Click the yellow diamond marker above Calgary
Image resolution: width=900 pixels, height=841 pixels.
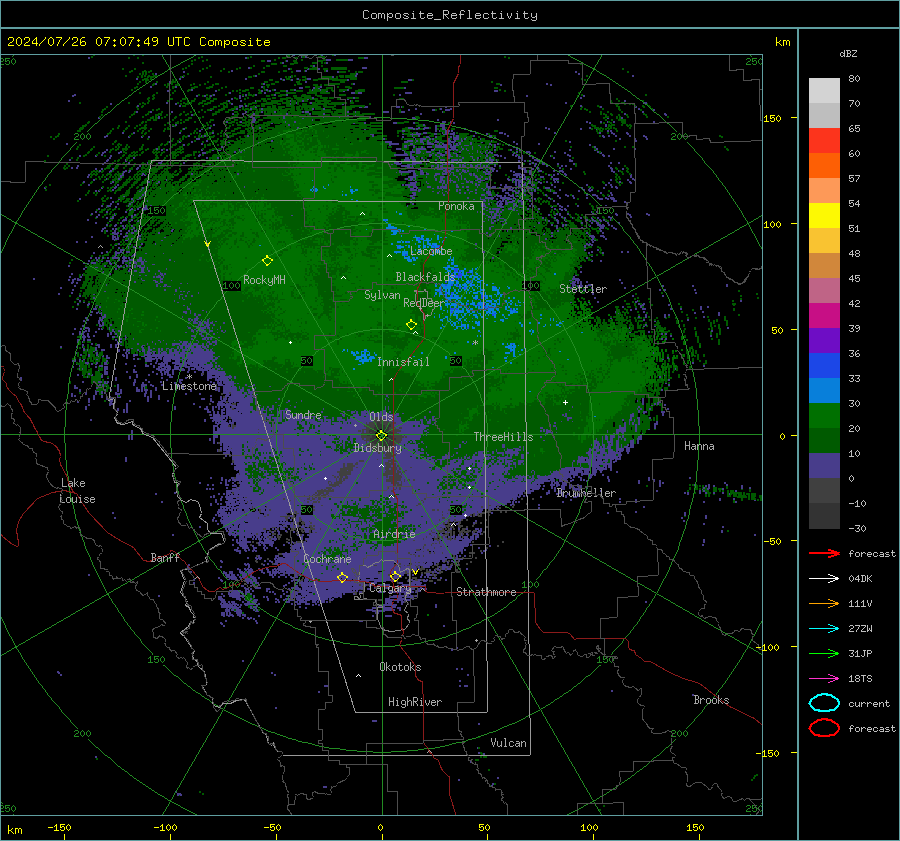pyautogui.click(x=395, y=576)
